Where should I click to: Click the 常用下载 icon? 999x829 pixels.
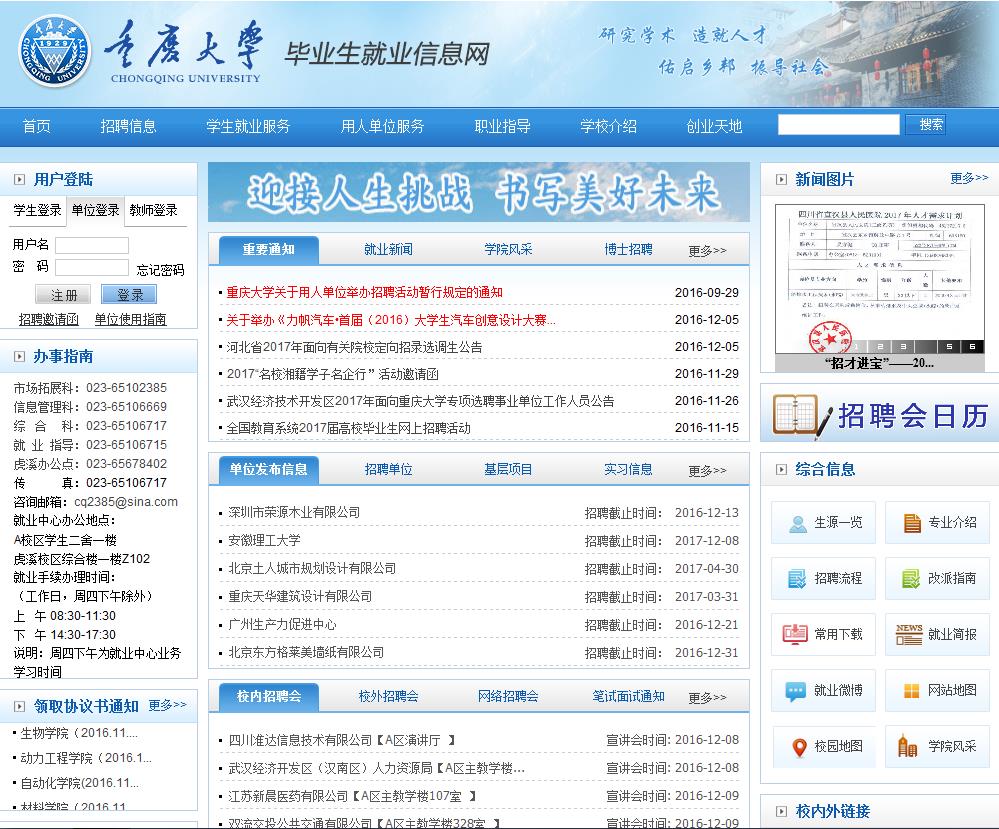pyautogui.click(x=795, y=634)
